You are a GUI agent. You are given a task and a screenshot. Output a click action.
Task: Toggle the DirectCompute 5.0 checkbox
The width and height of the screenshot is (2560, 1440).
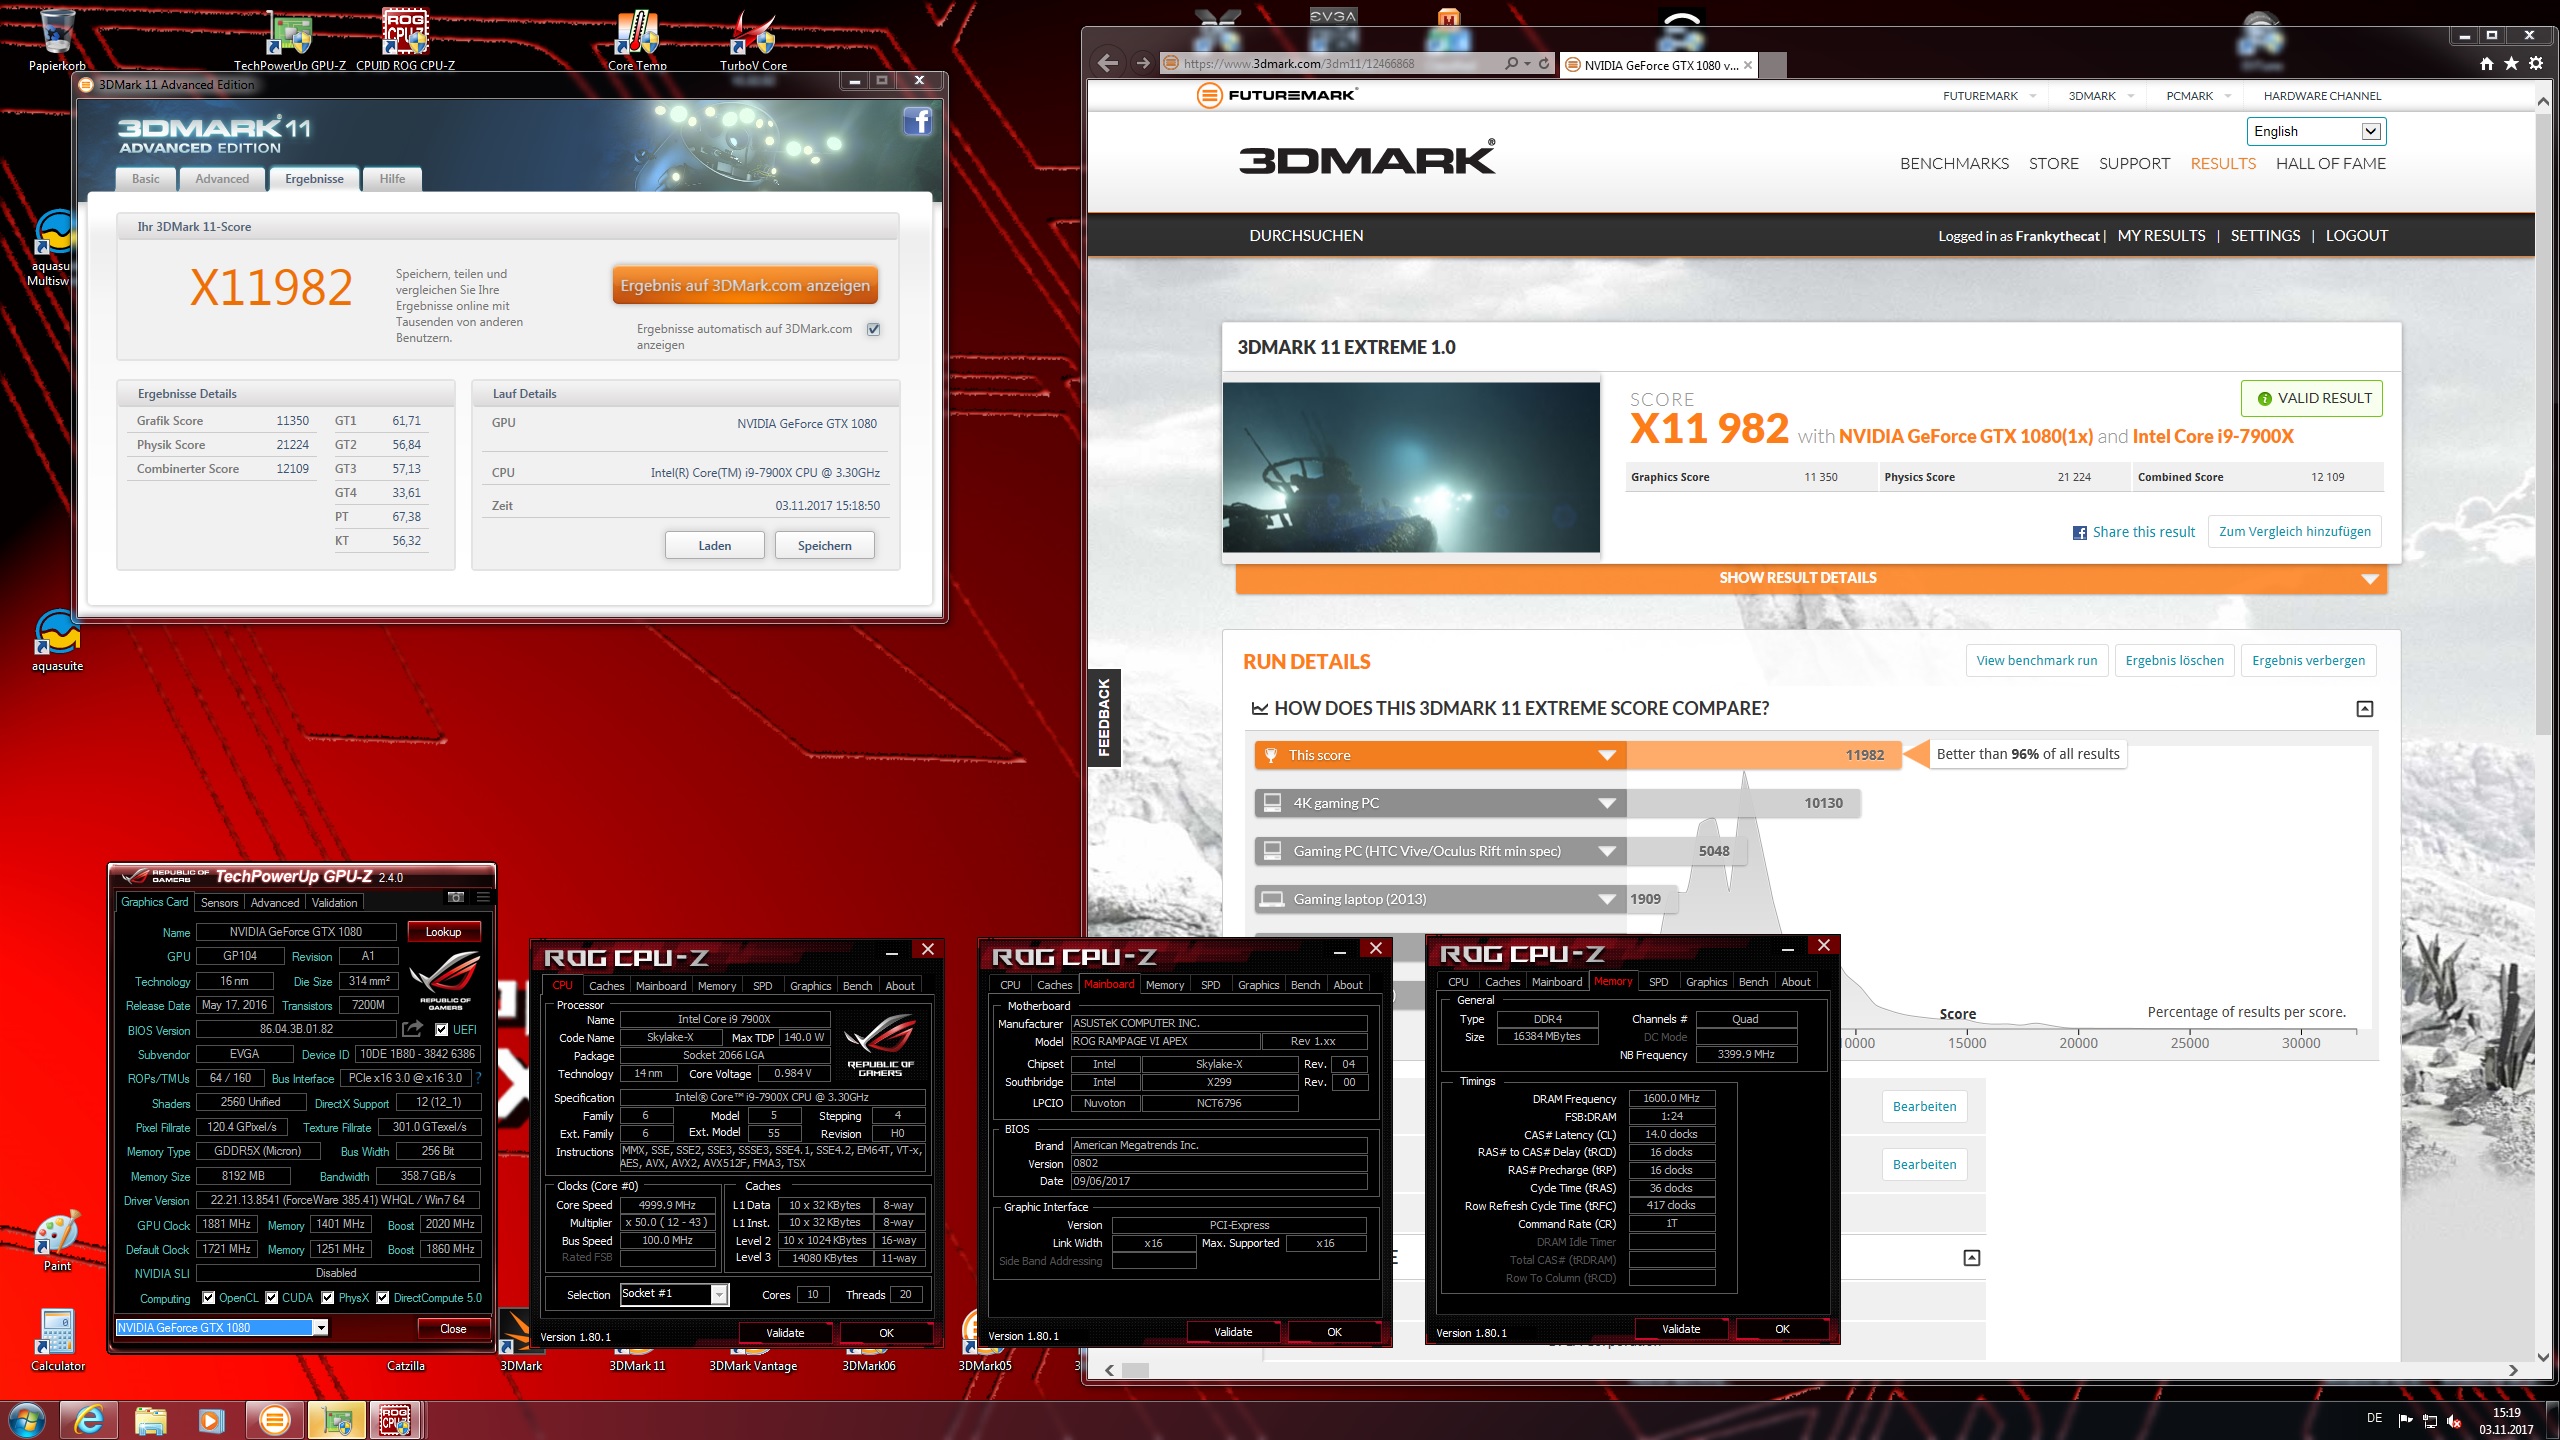click(382, 1298)
